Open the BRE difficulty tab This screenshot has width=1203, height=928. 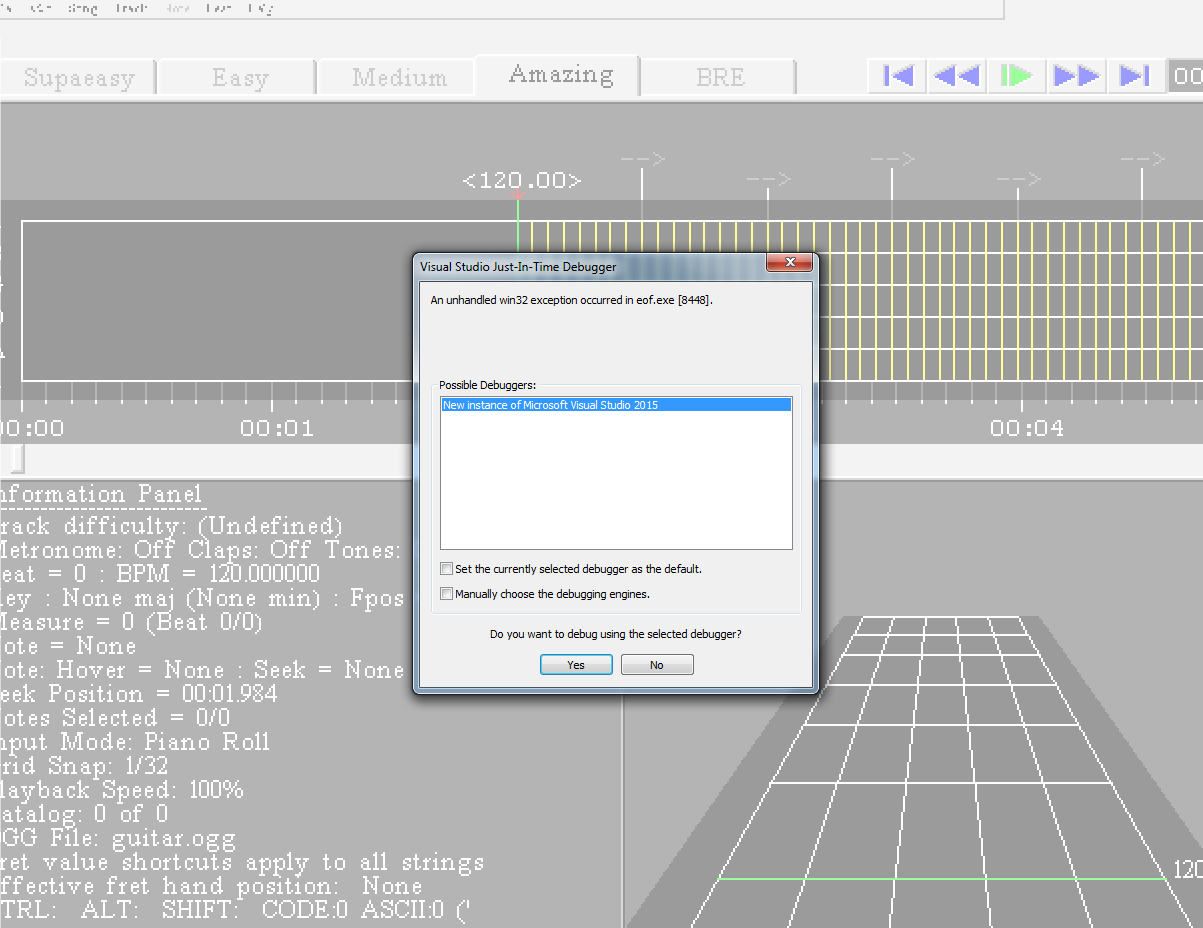(x=719, y=78)
